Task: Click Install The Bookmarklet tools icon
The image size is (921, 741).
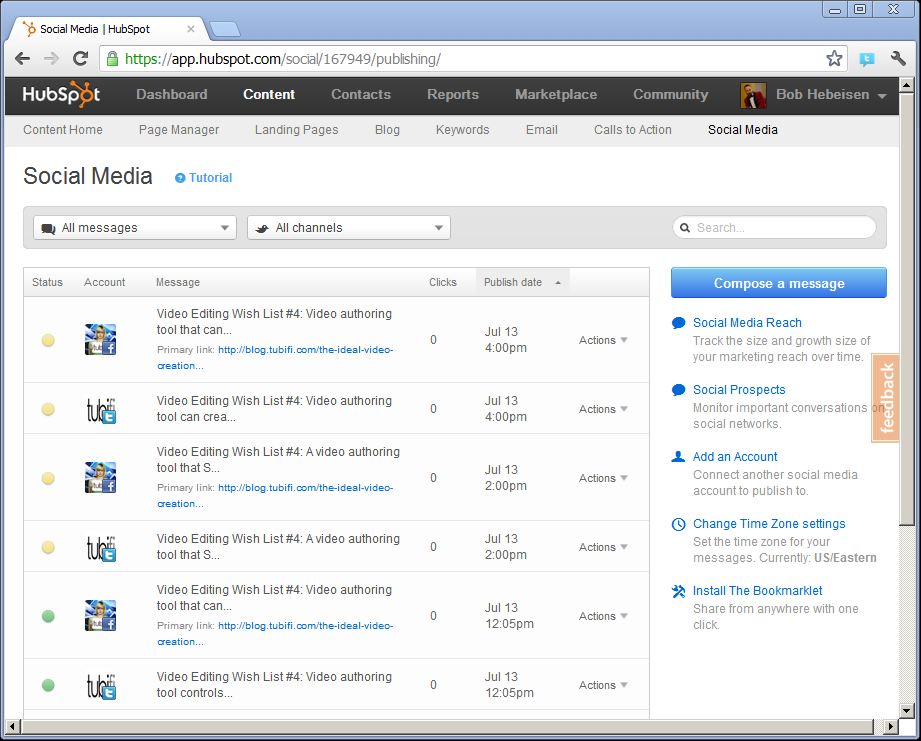Action: coord(679,591)
